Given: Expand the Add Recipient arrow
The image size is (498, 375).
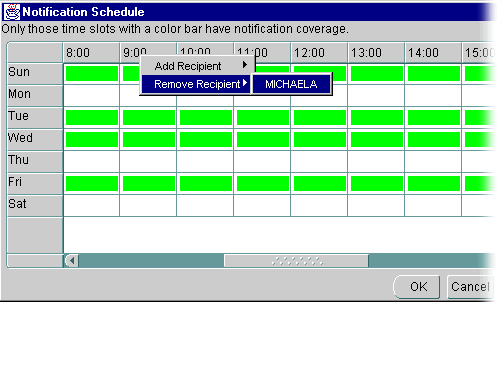Looking at the screenshot, I should [245, 65].
